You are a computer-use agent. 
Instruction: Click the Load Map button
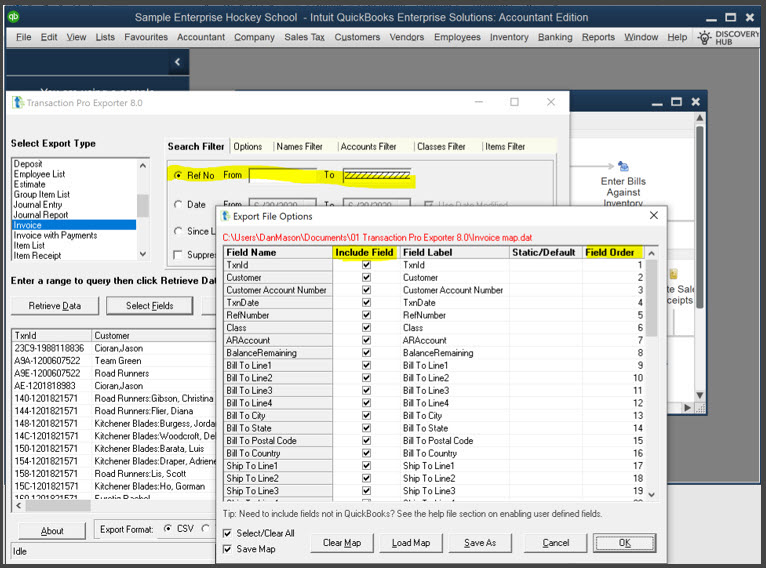pos(411,543)
